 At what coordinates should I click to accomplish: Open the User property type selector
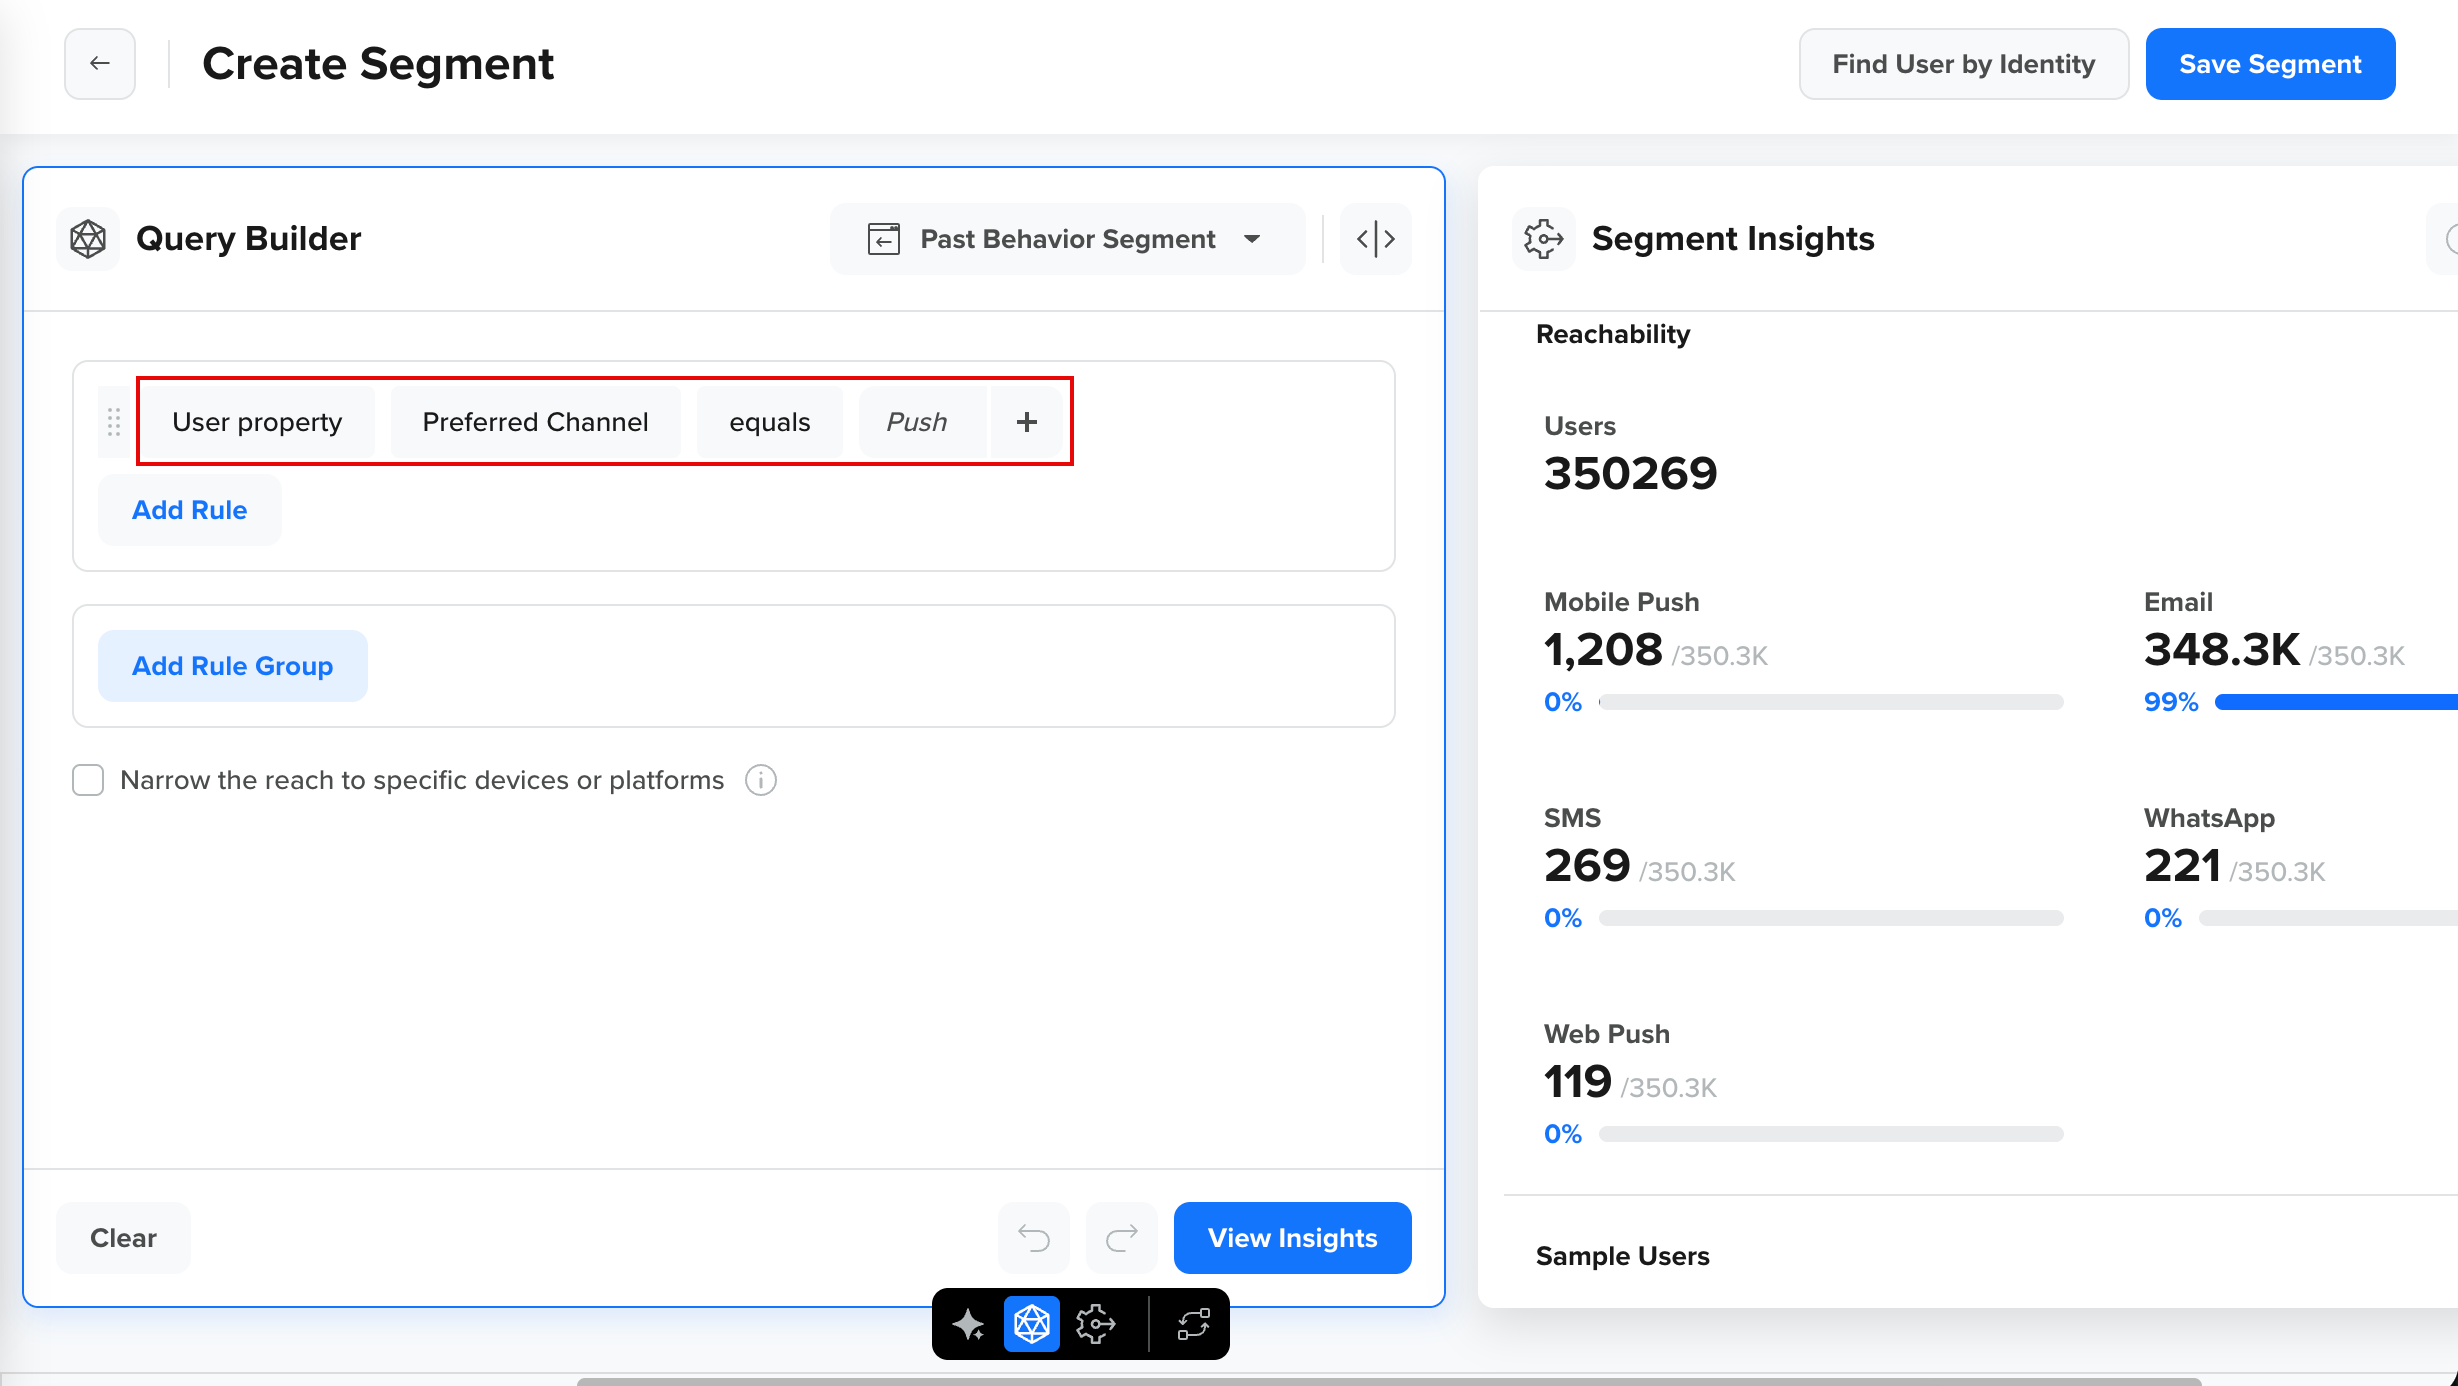coord(257,421)
